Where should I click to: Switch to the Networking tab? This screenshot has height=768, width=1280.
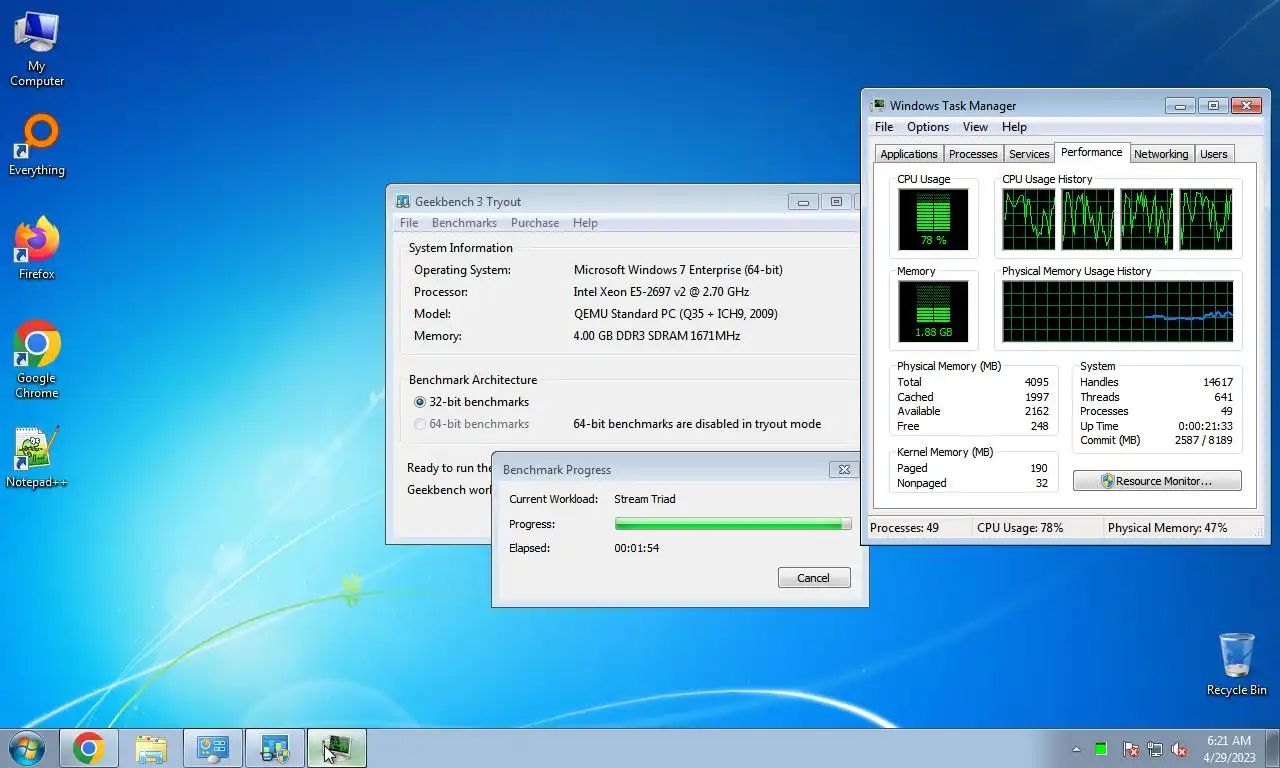tap(1161, 154)
